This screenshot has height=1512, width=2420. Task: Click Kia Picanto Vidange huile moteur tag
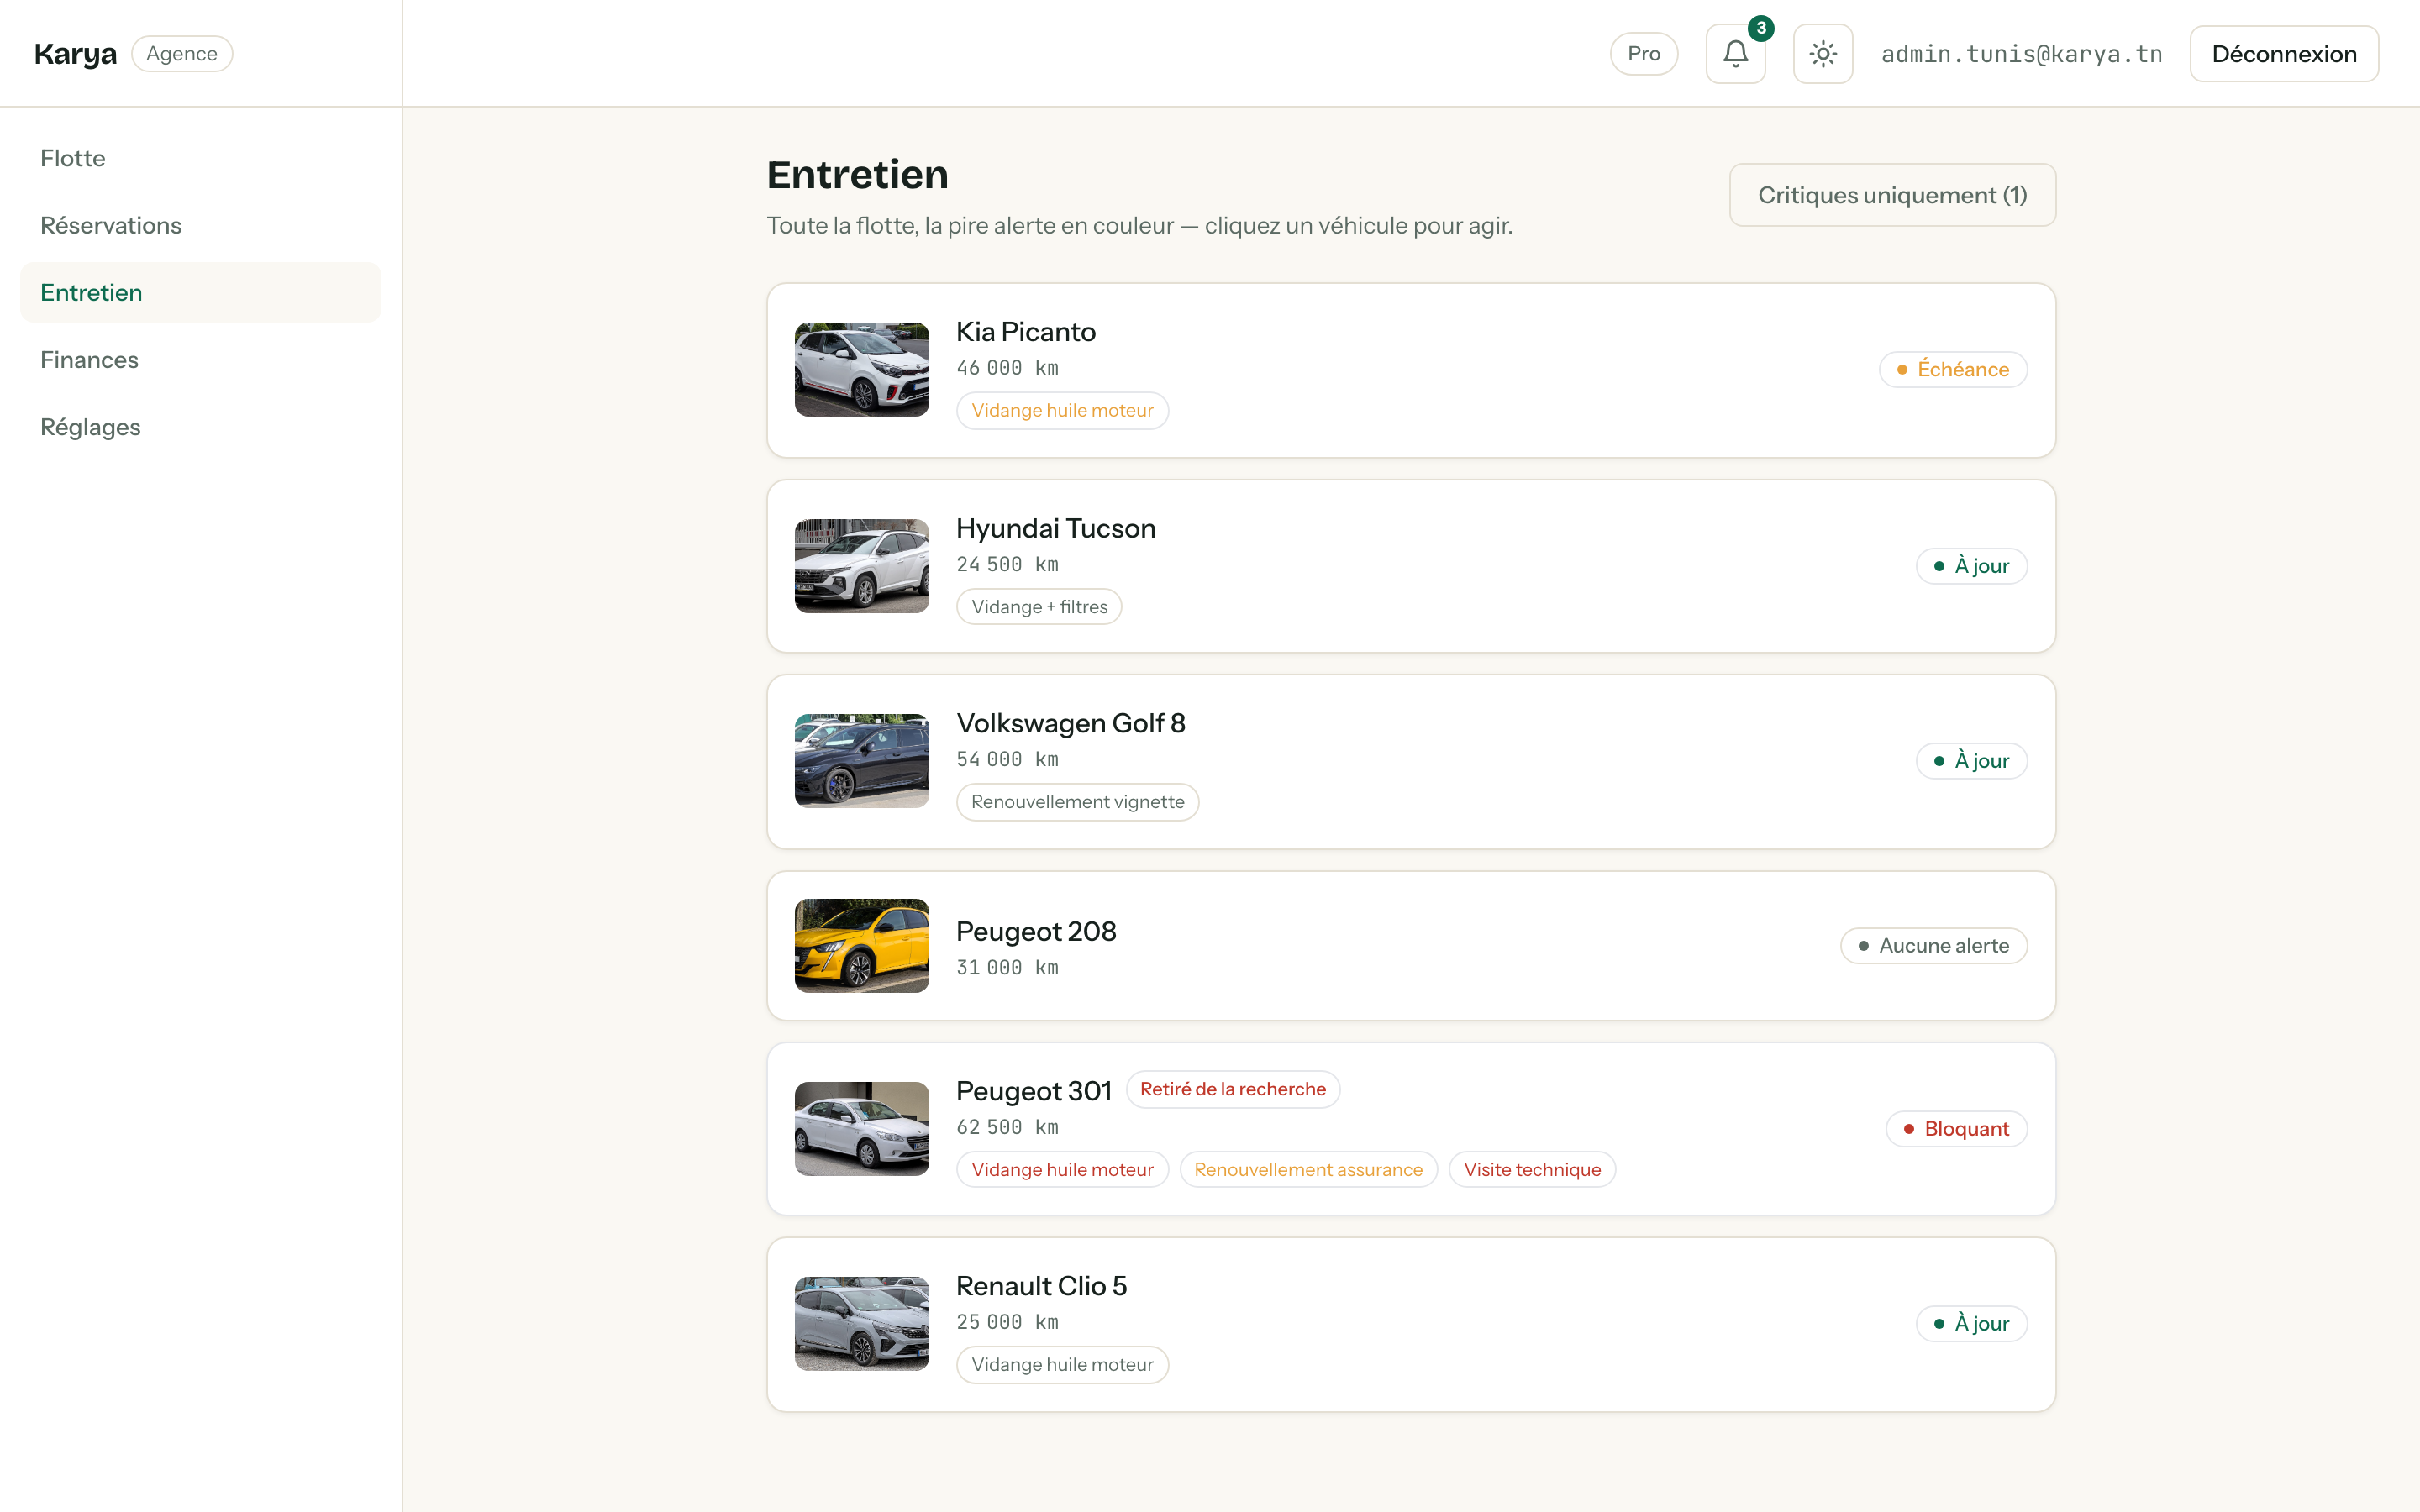point(1062,411)
